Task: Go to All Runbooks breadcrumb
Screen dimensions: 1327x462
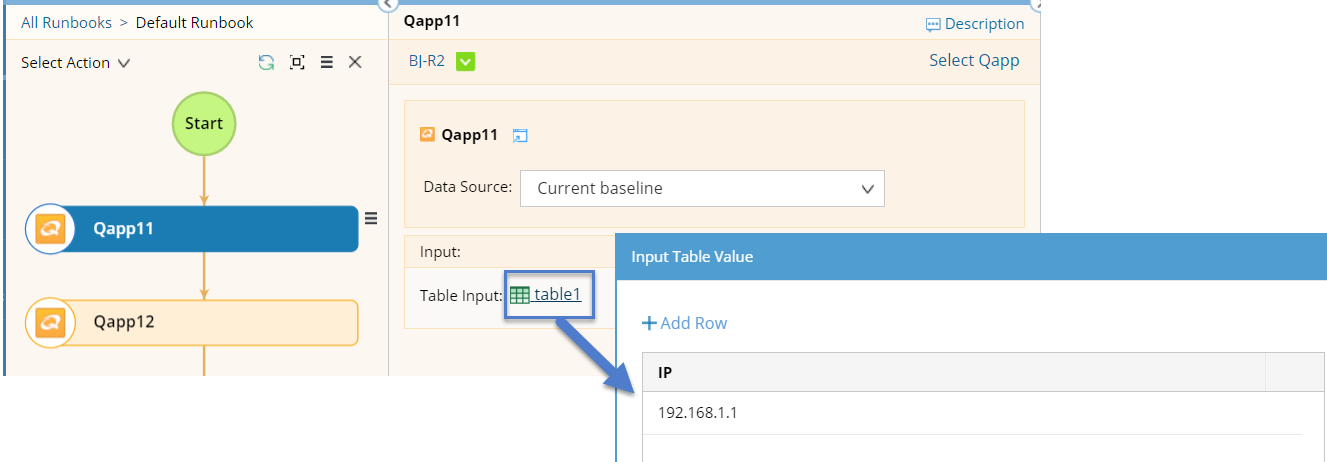Action: [66, 22]
